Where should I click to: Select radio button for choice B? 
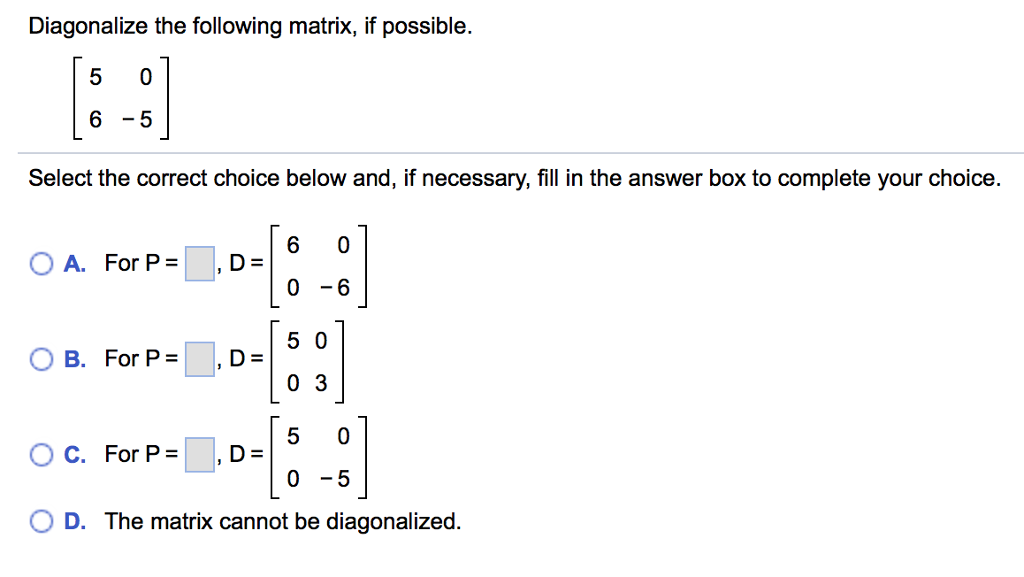click(x=41, y=358)
